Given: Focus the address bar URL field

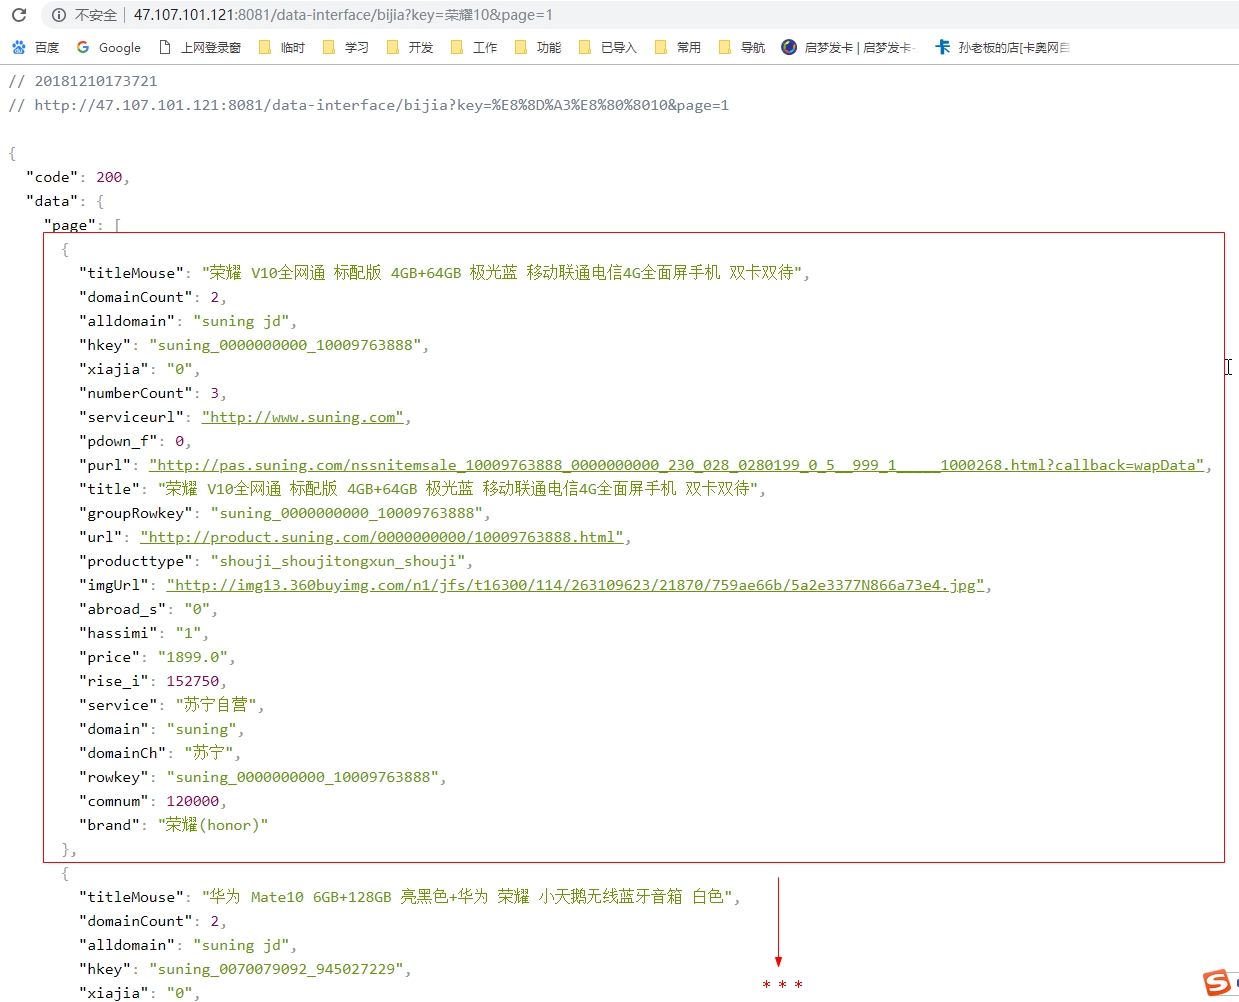Looking at the screenshot, I should pyautogui.click(x=343, y=15).
